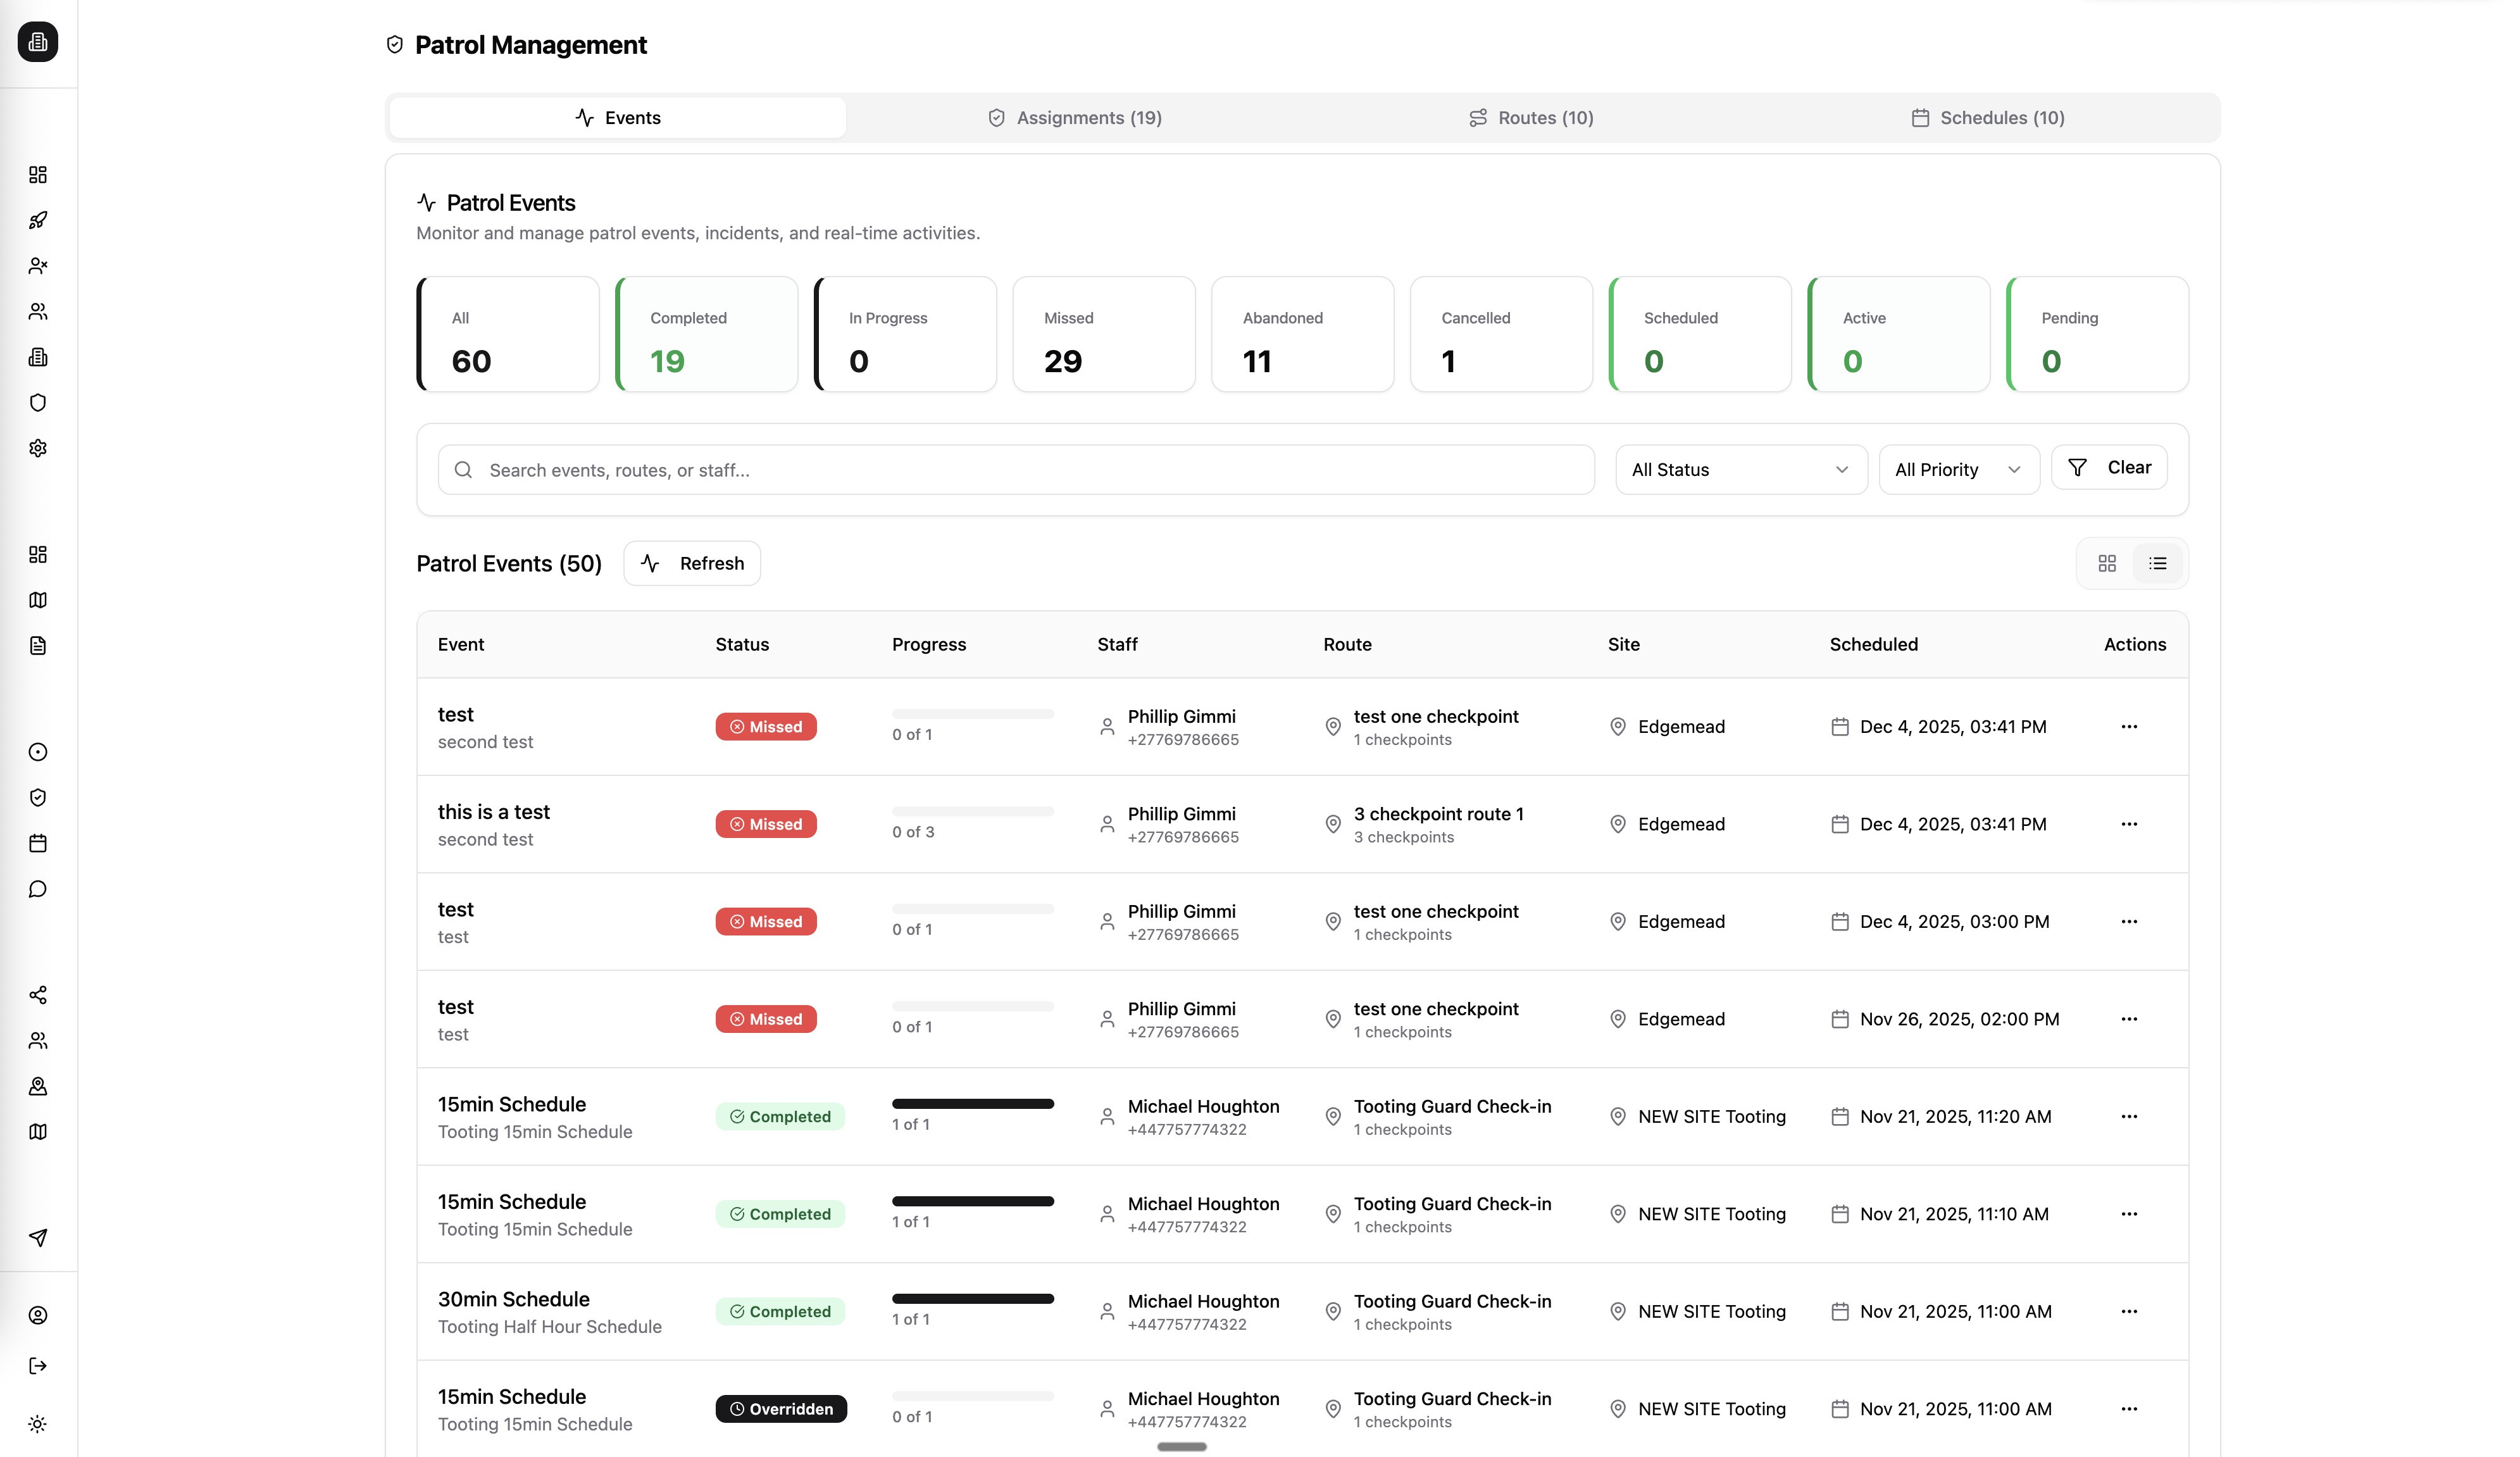
Task: Open the chat bubble sidebar icon
Action: [x=37, y=888]
